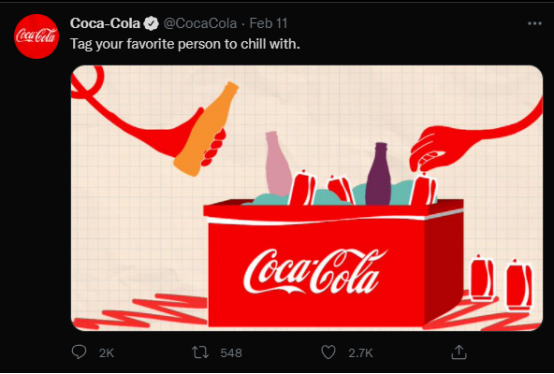
Task: Open the Coca-Cola display name link
Action: pyautogui.click(x=105, y=23)
